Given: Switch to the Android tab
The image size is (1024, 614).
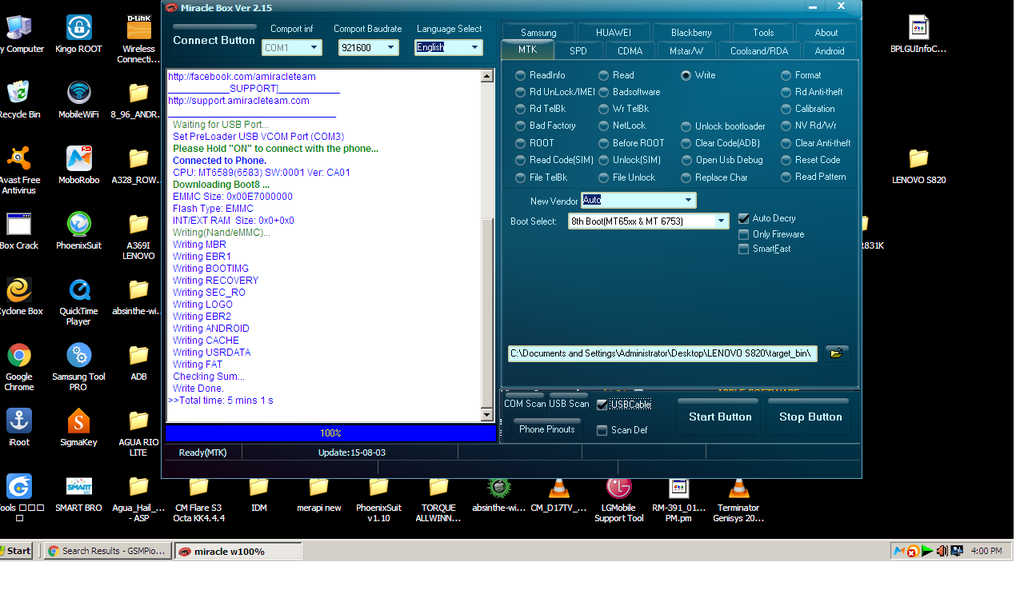Looking at the screenshot, I should (829, 50).
